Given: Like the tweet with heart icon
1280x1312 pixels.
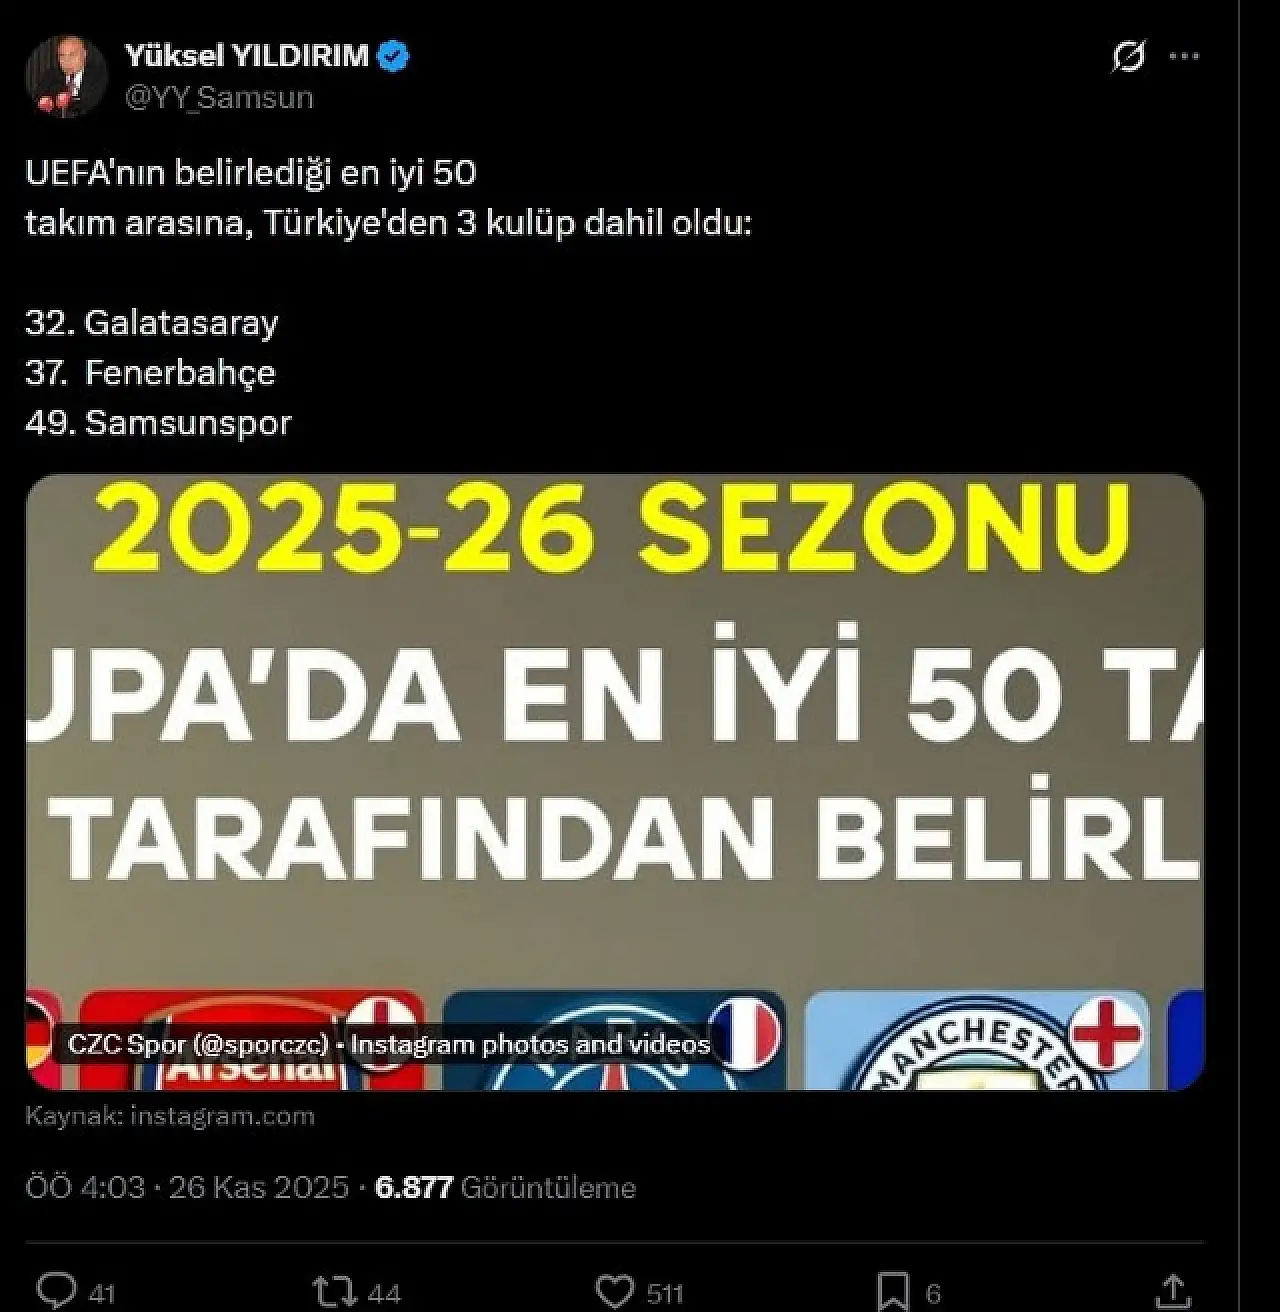Looking at the screenshot, I should 614,1291.
